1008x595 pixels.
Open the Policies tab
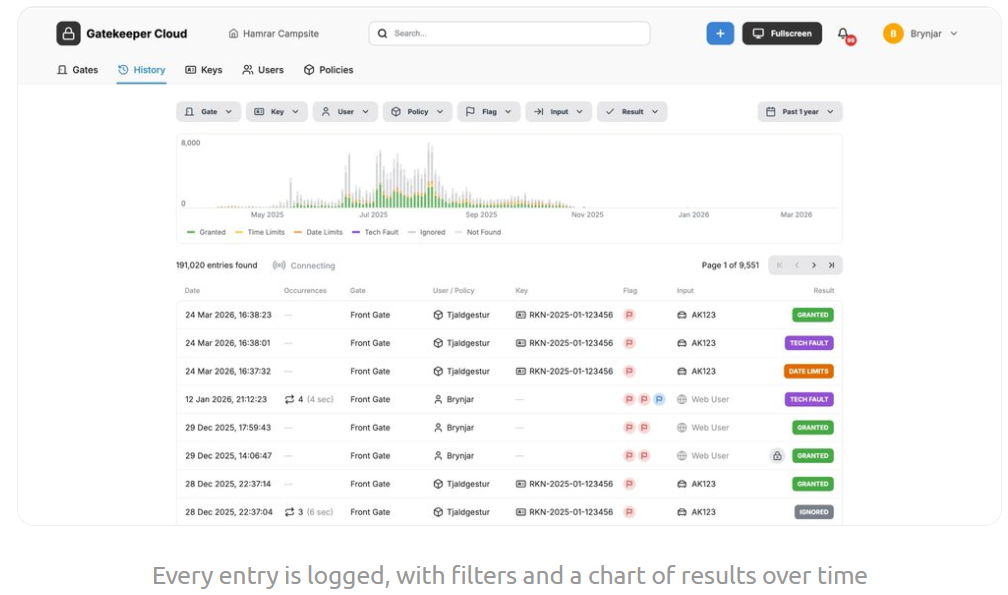click(x=328, y=70)
